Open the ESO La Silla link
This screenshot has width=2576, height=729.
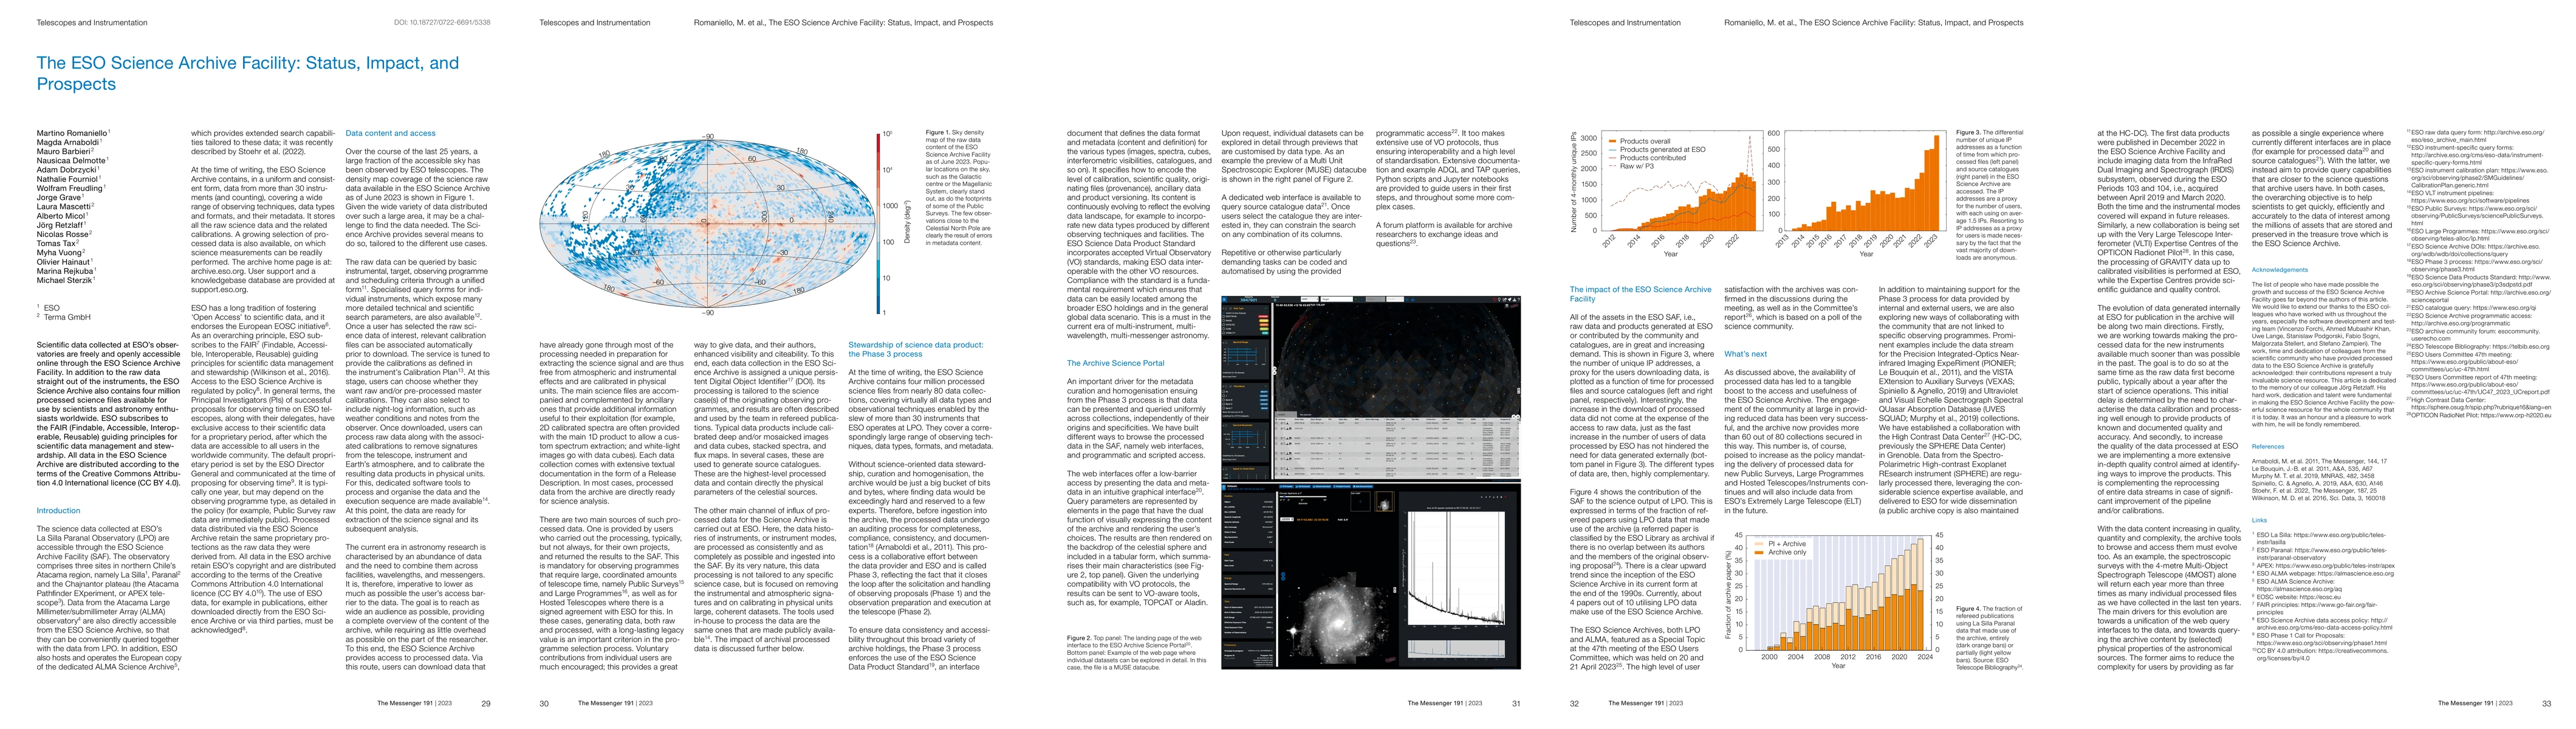[x=2319, y=538]
